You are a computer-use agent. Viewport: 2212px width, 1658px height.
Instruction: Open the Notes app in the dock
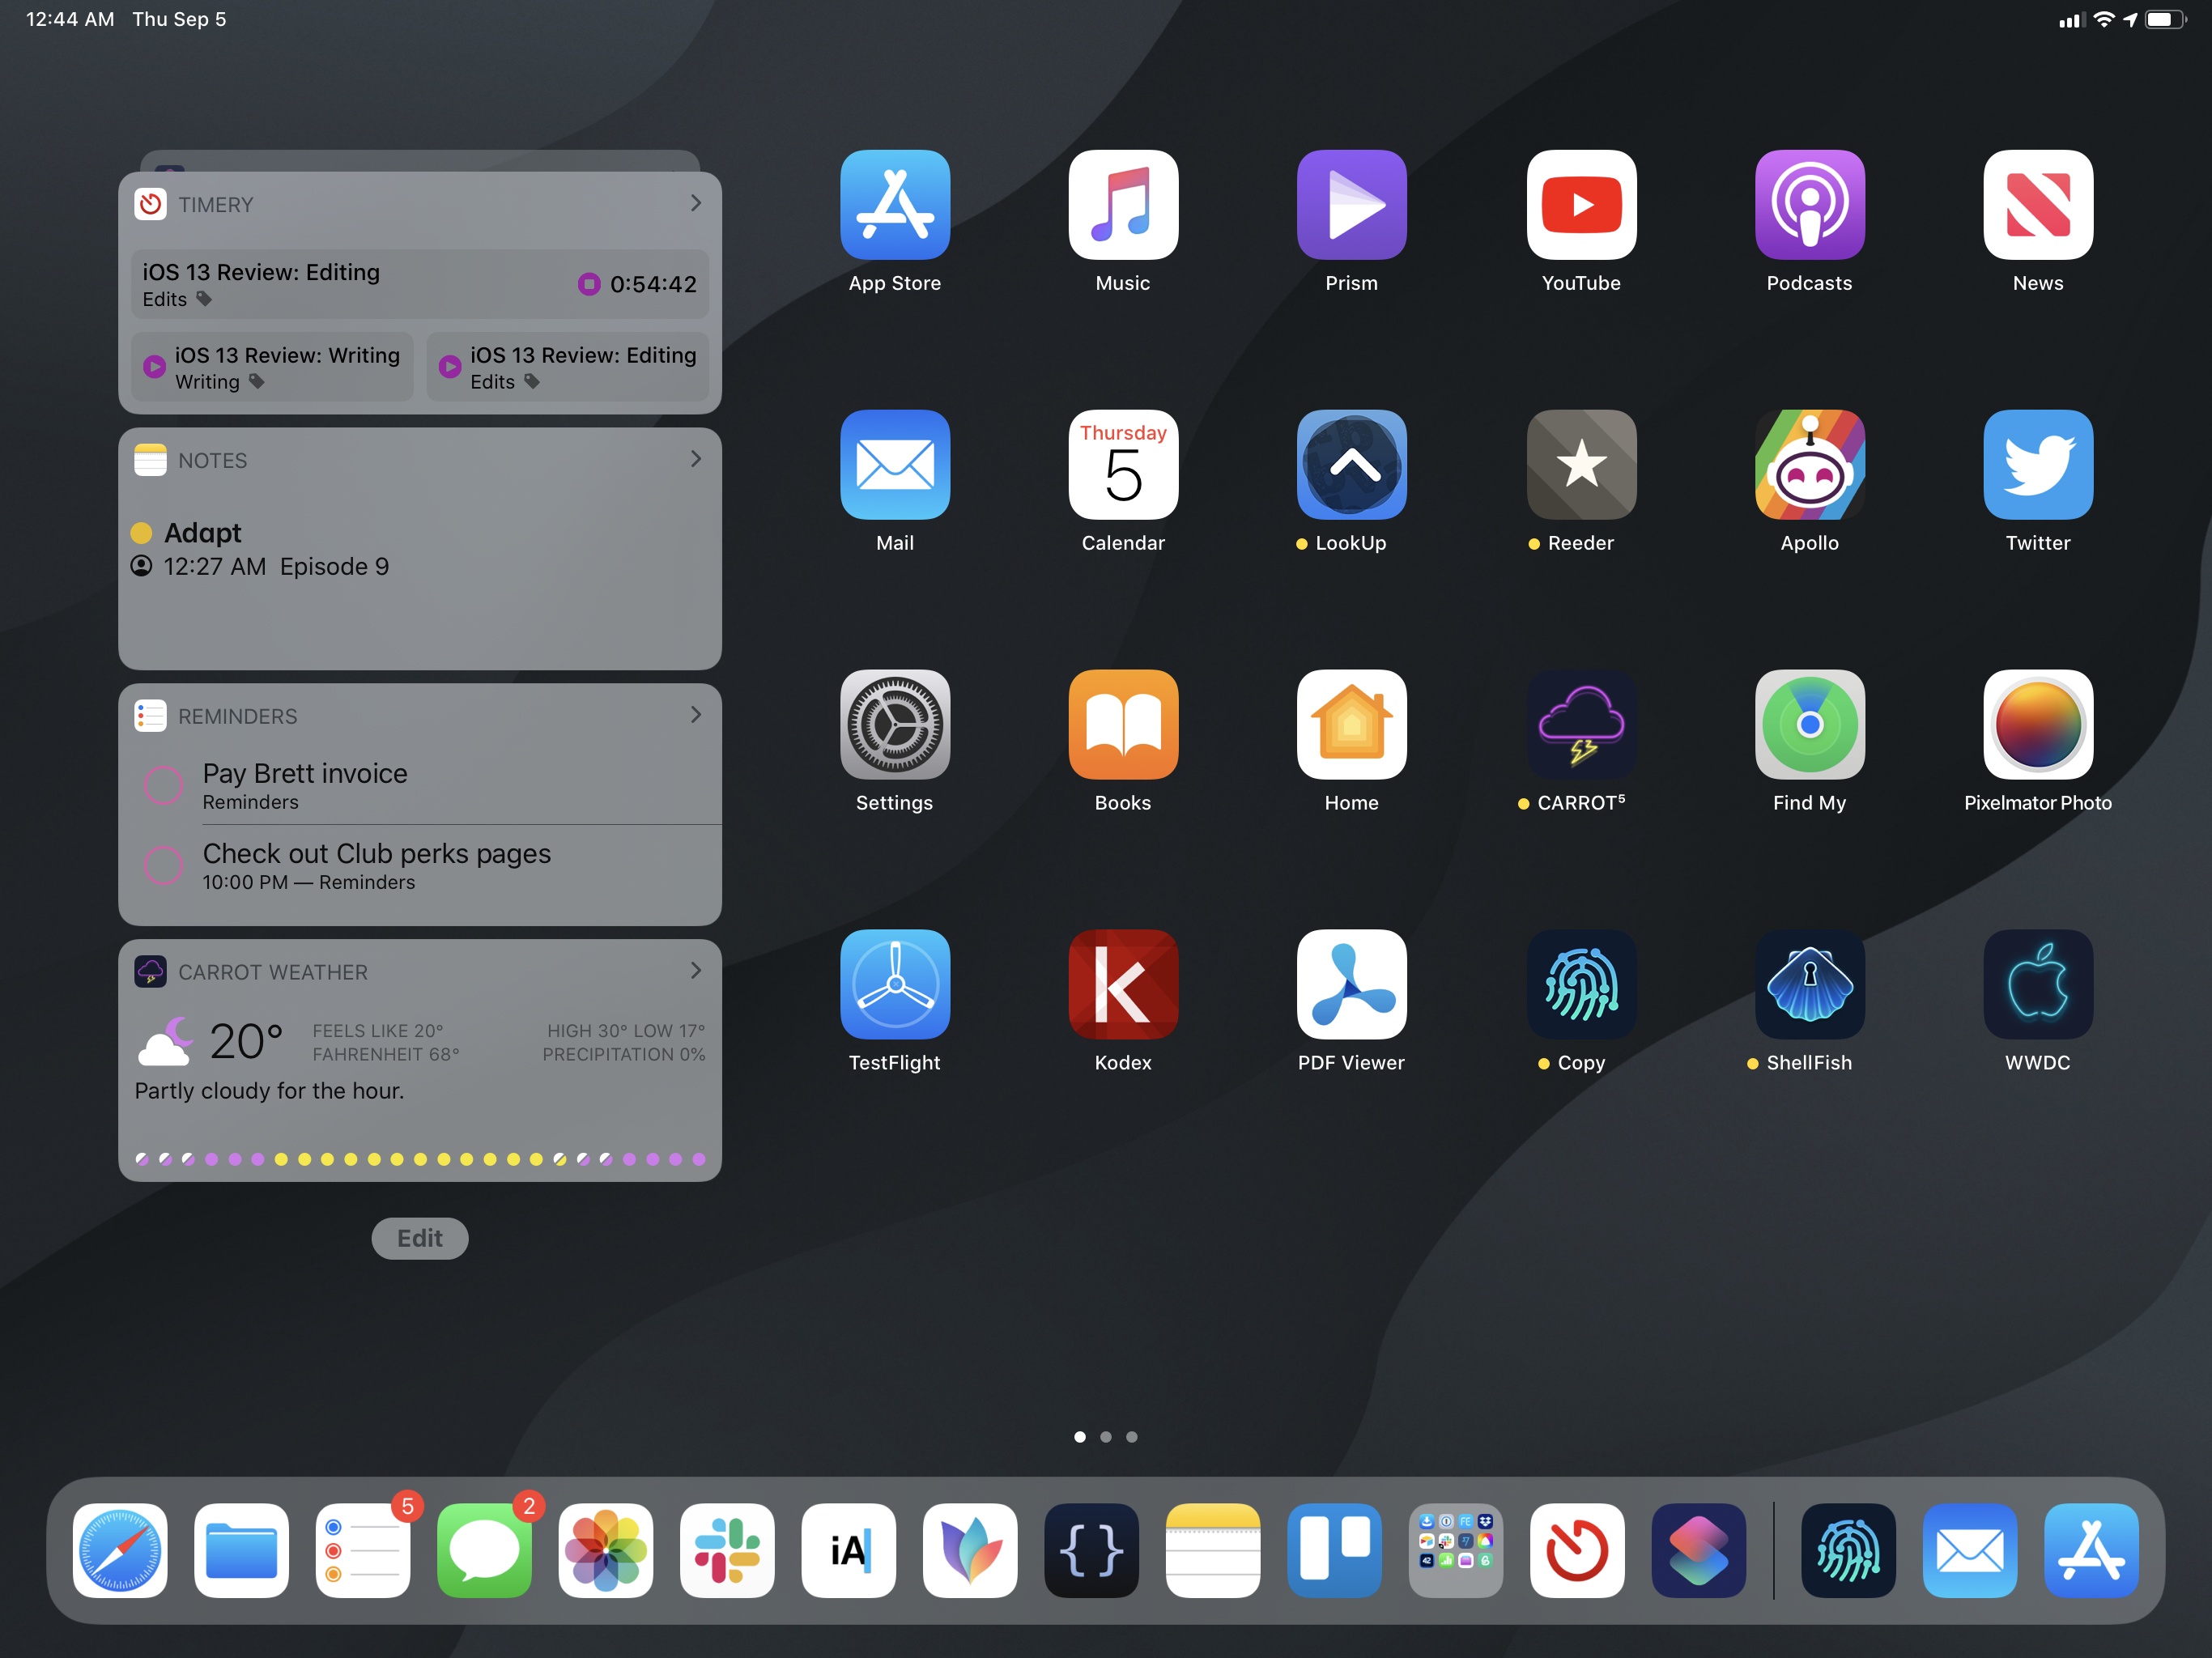1213,1550
